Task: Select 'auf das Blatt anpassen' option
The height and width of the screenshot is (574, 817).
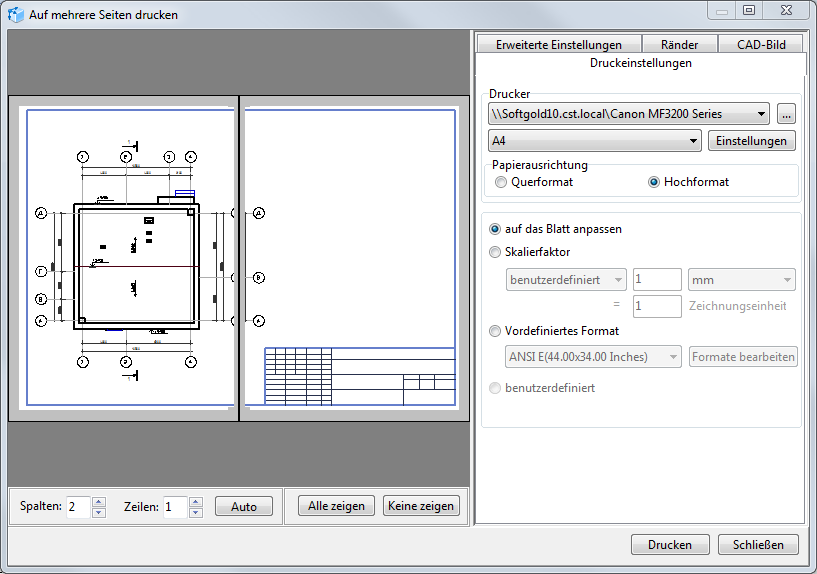Action: click(x=496, y=229)
